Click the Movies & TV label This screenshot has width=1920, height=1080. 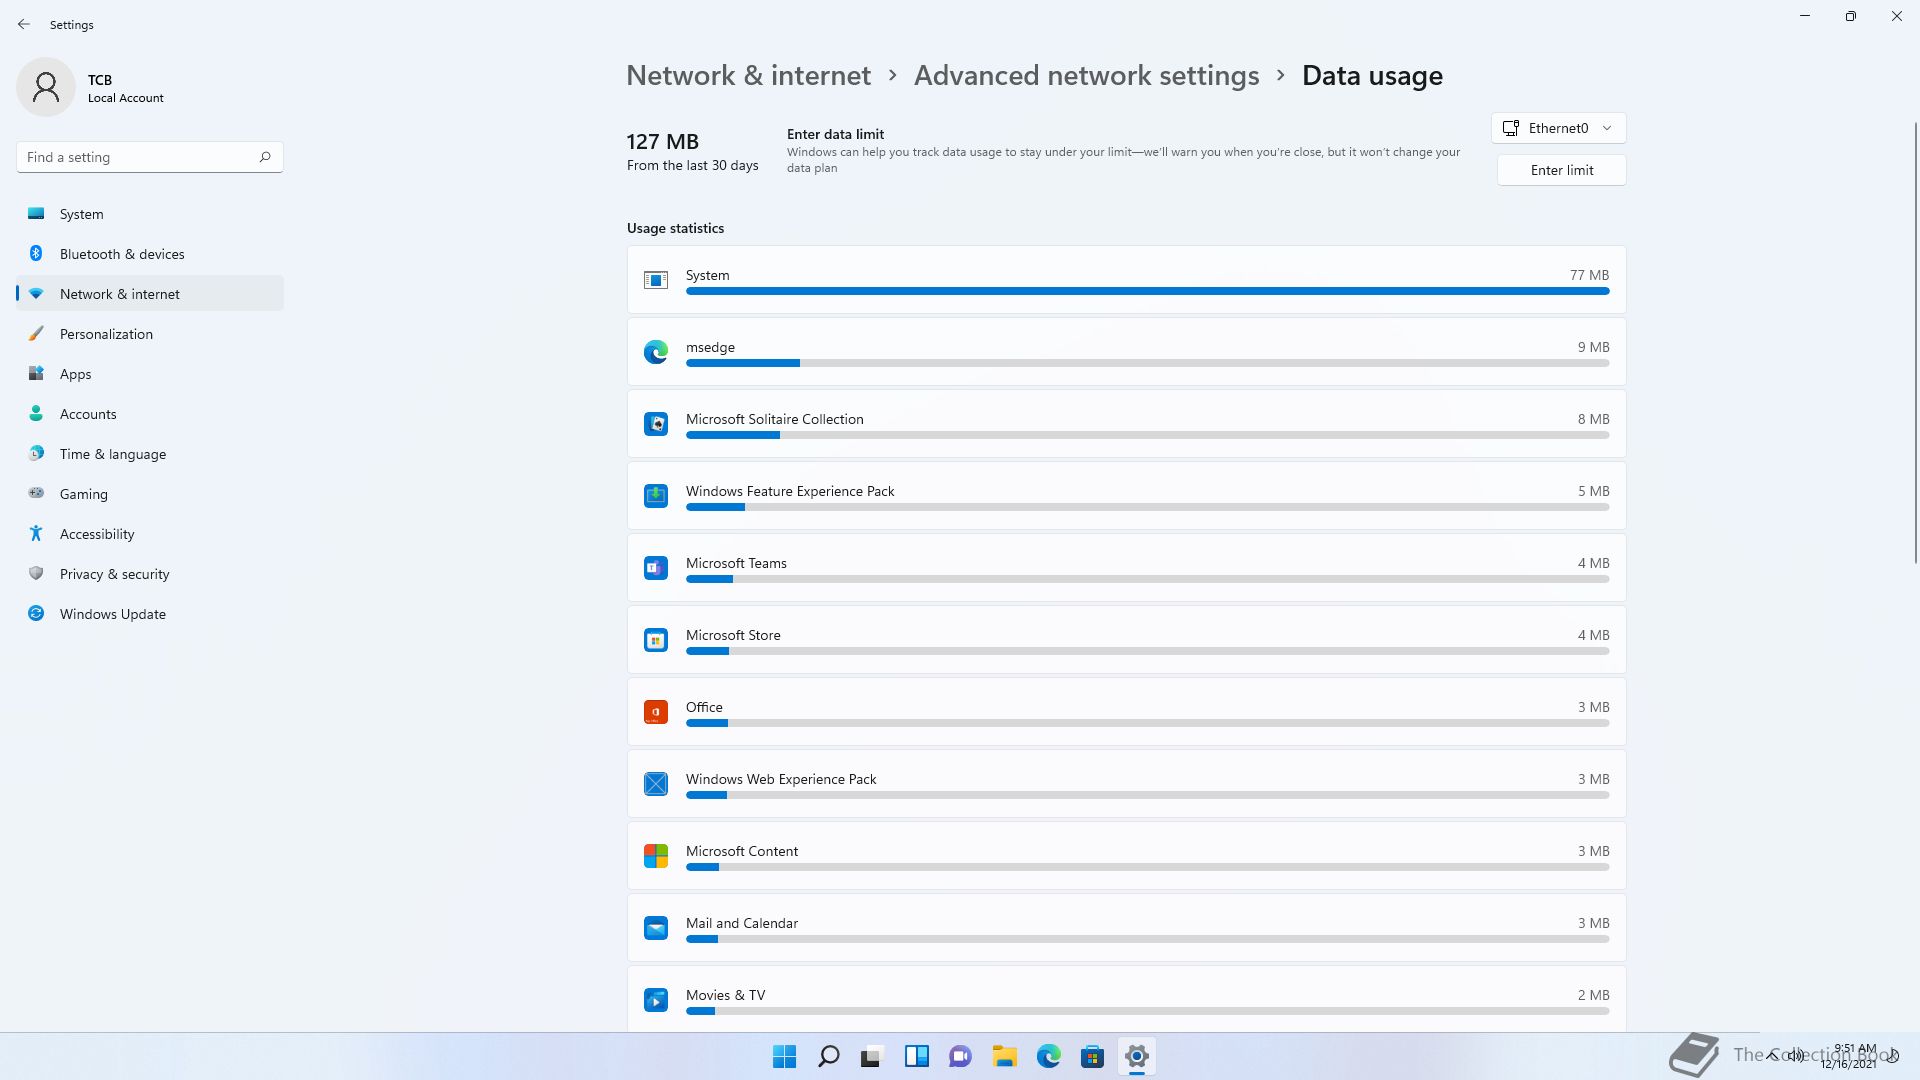(x=725, y=995)
